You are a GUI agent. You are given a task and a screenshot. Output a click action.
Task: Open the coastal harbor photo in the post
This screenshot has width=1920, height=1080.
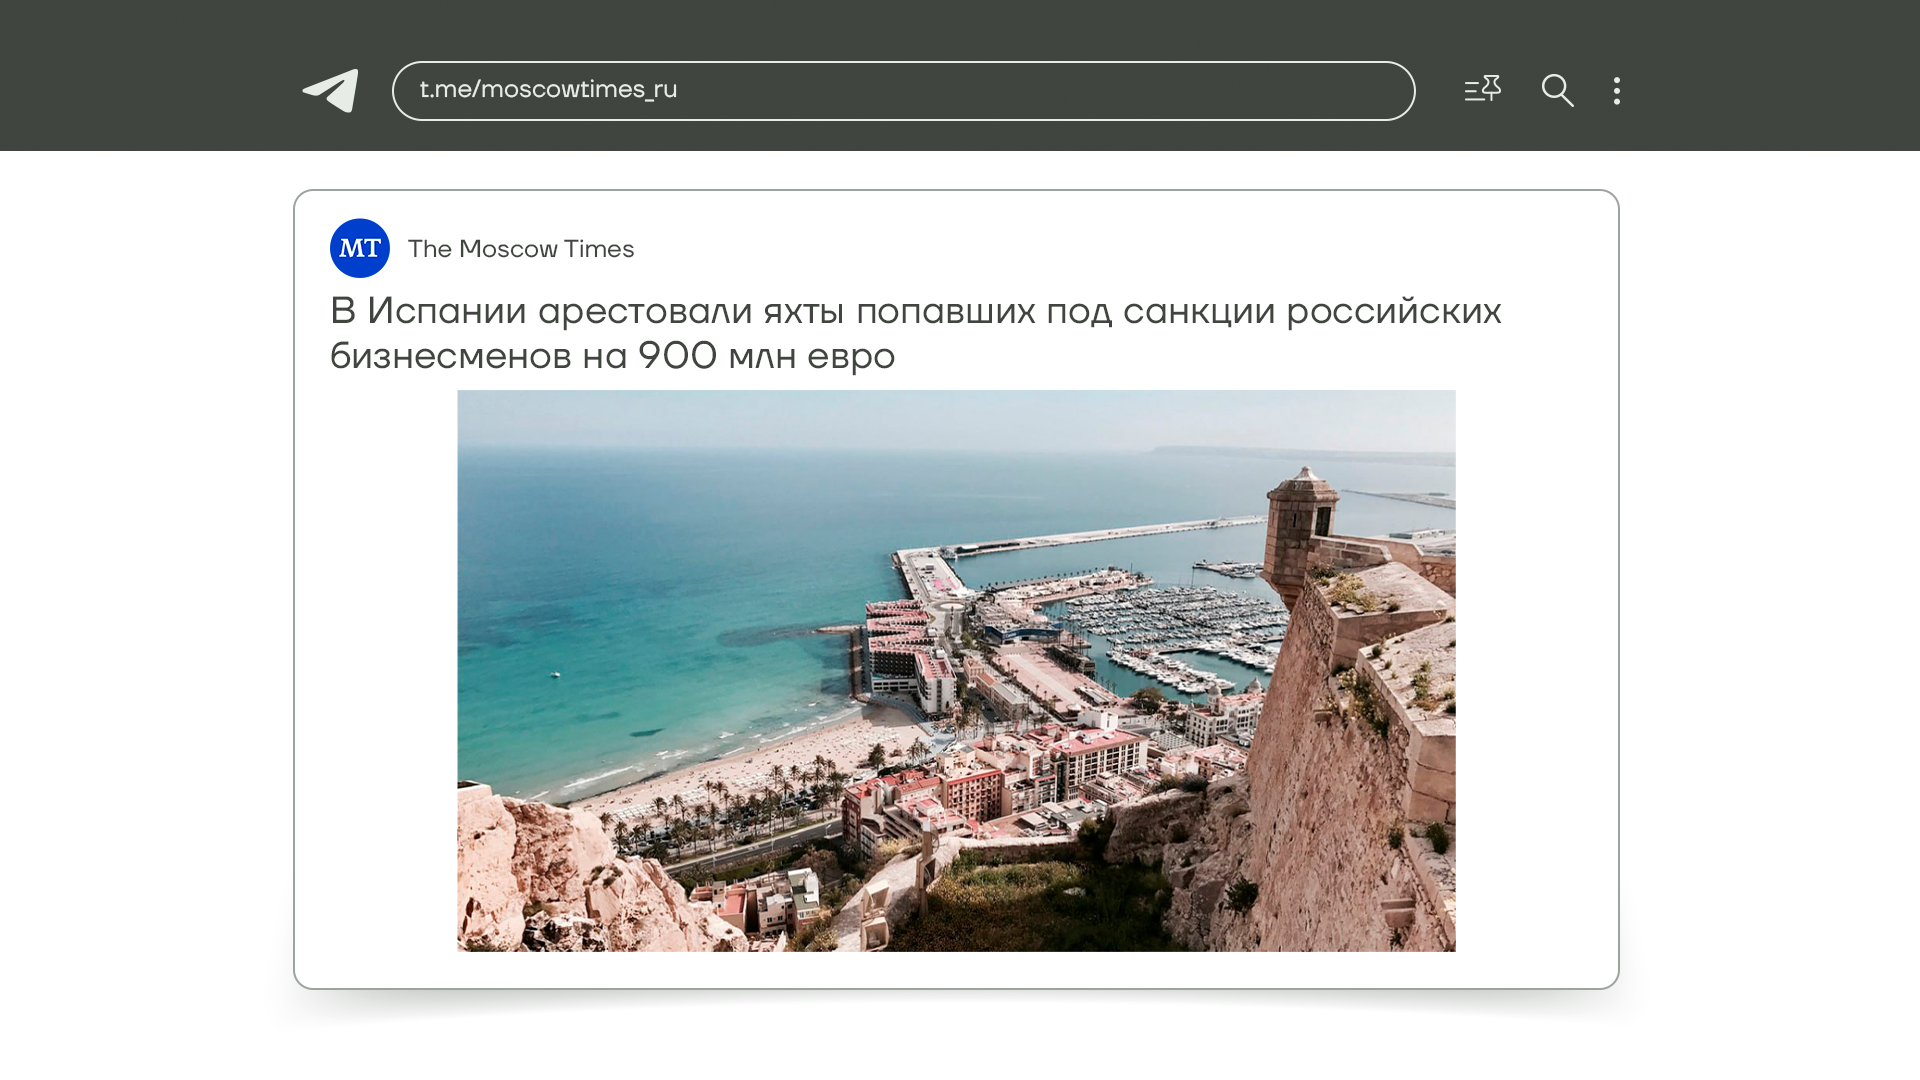pyautogui.click(x=956, y=670)
